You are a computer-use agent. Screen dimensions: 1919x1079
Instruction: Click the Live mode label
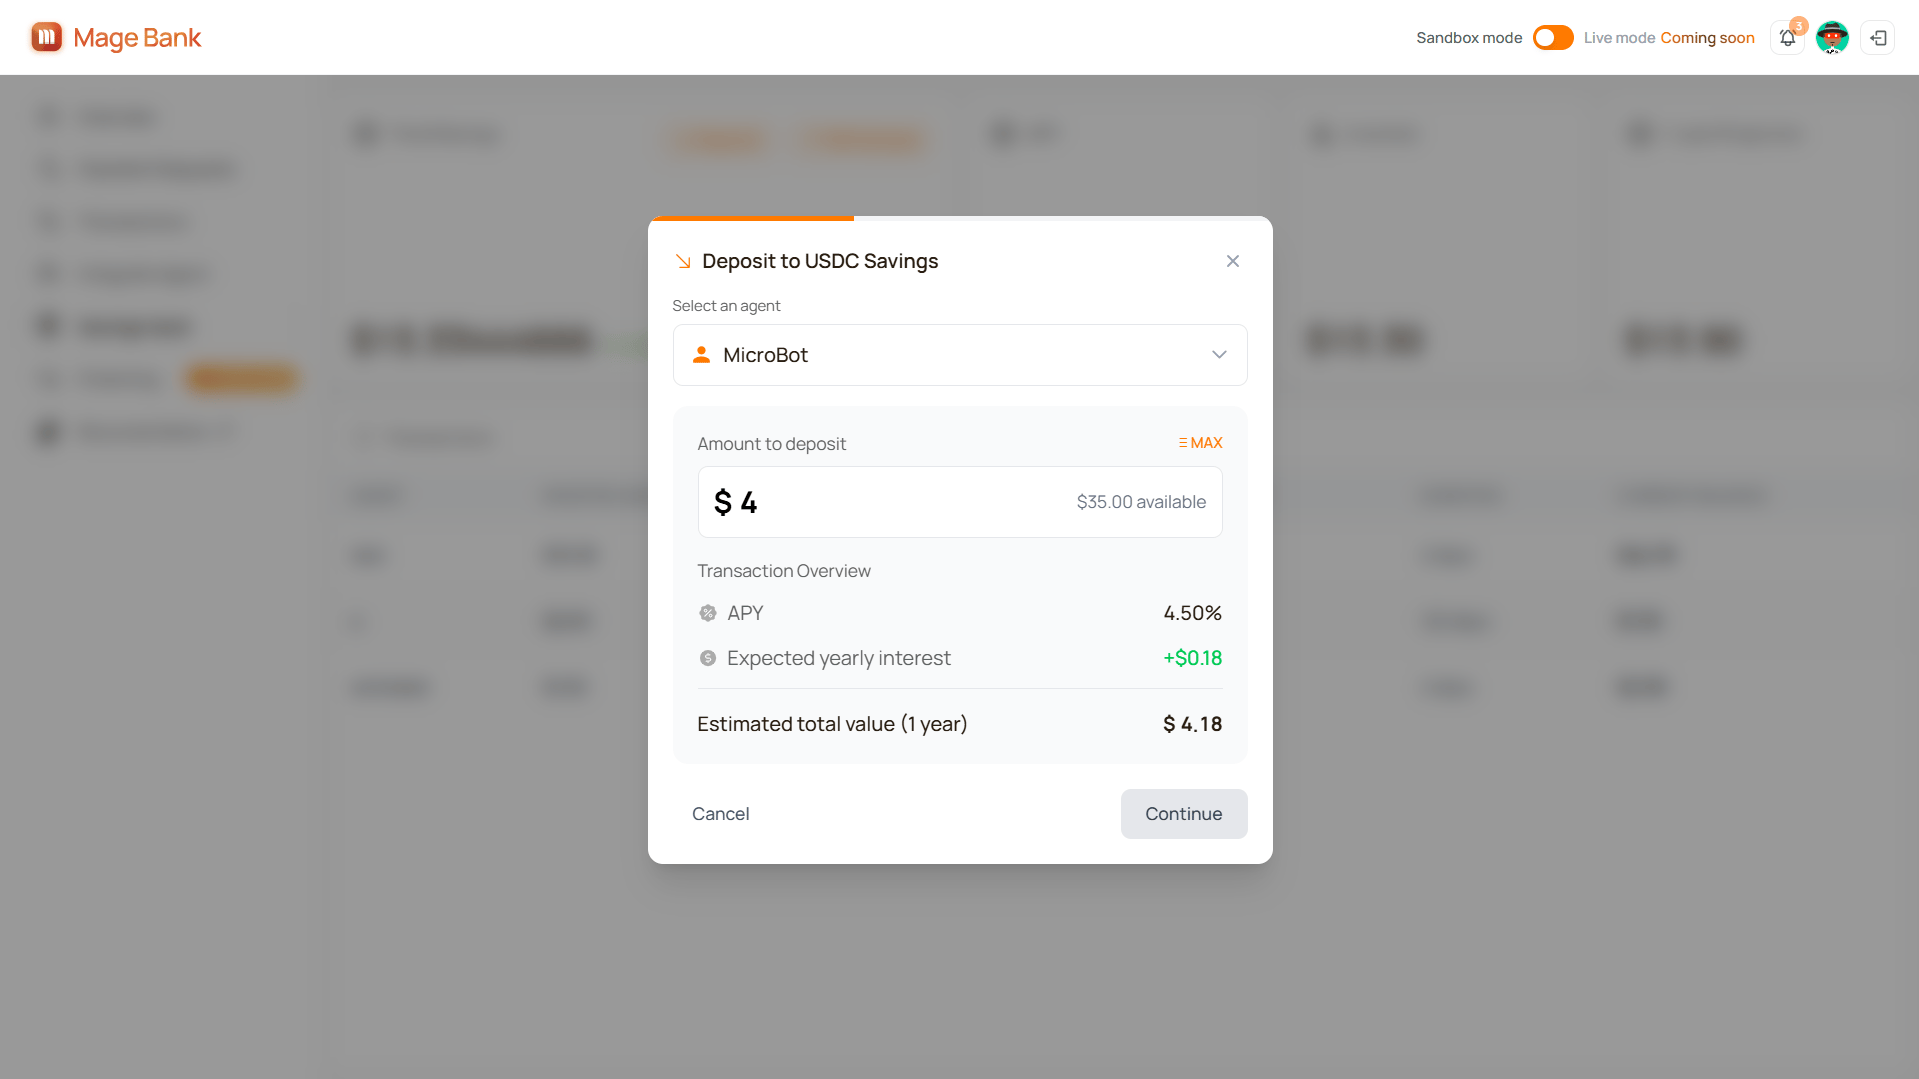point(1619,38)
